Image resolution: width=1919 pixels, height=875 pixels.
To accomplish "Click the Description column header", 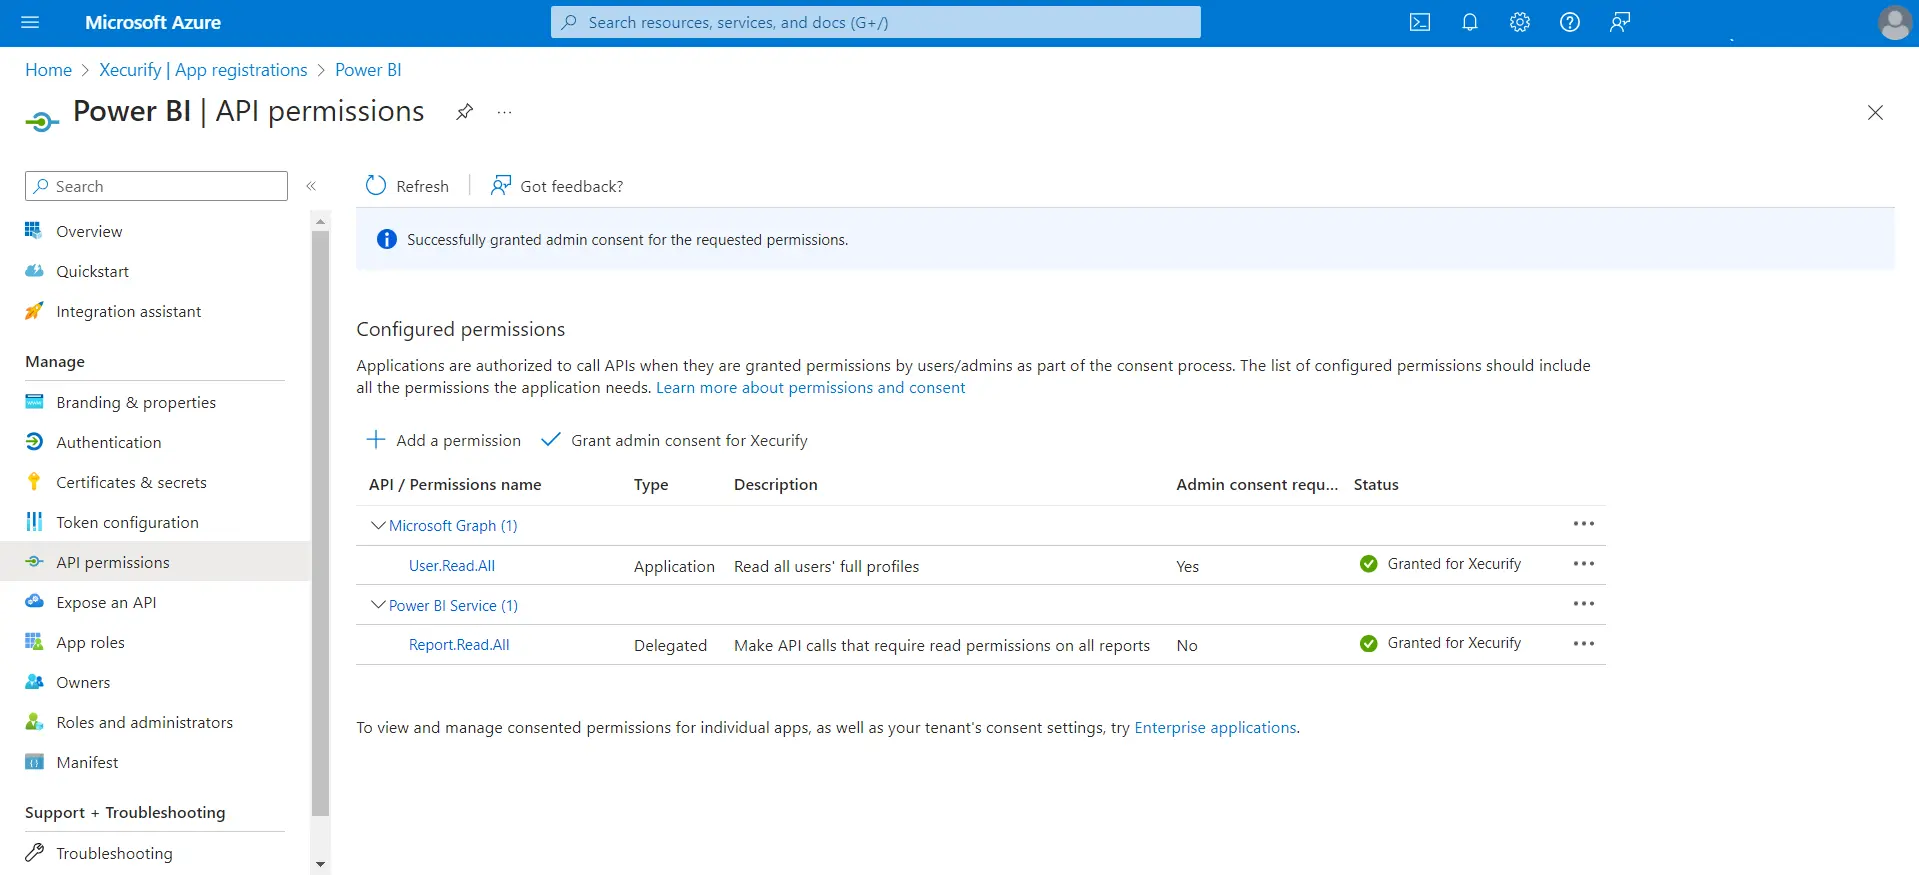I will pos(776,484).
